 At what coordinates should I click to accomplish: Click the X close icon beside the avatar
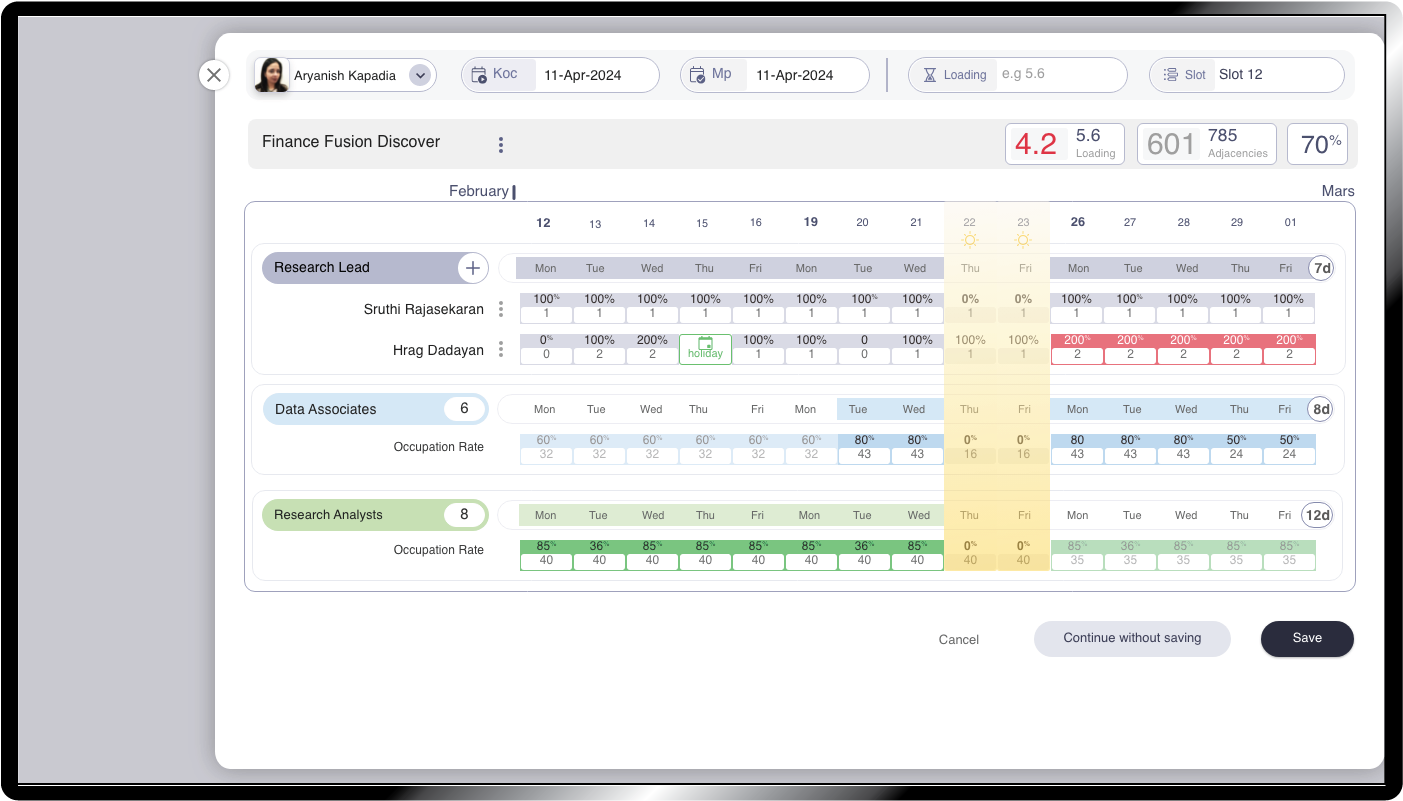214,75
